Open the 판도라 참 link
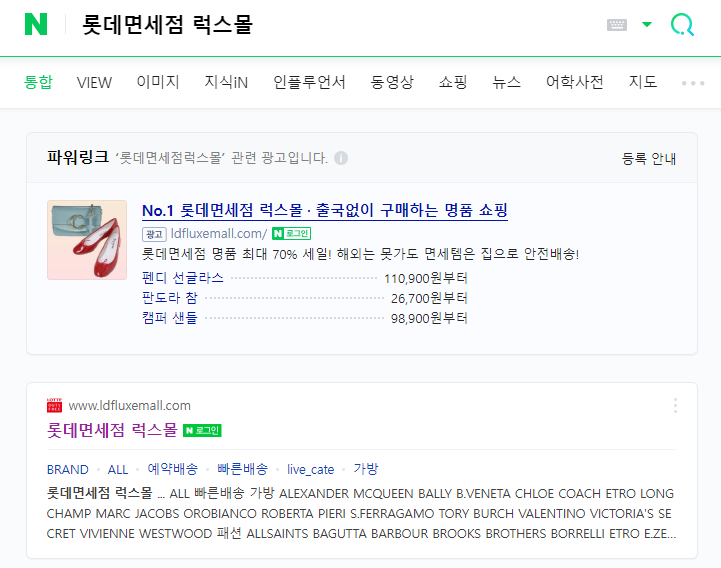721x568 pixels. pos(170,298)
